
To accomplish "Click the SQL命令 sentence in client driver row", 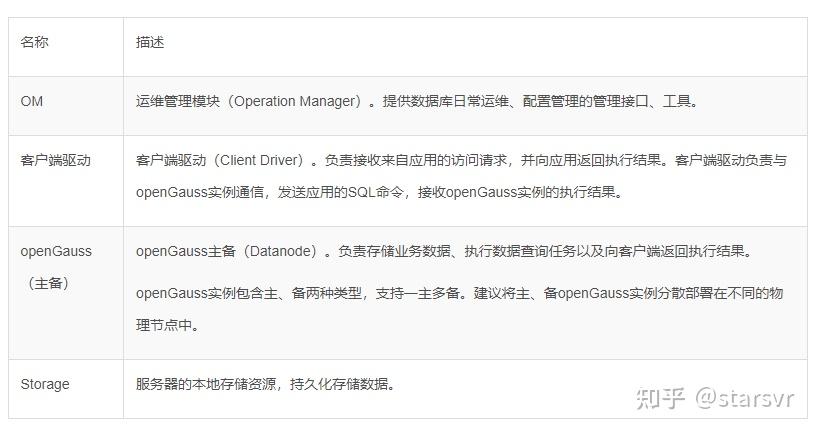I will [379, 192].
